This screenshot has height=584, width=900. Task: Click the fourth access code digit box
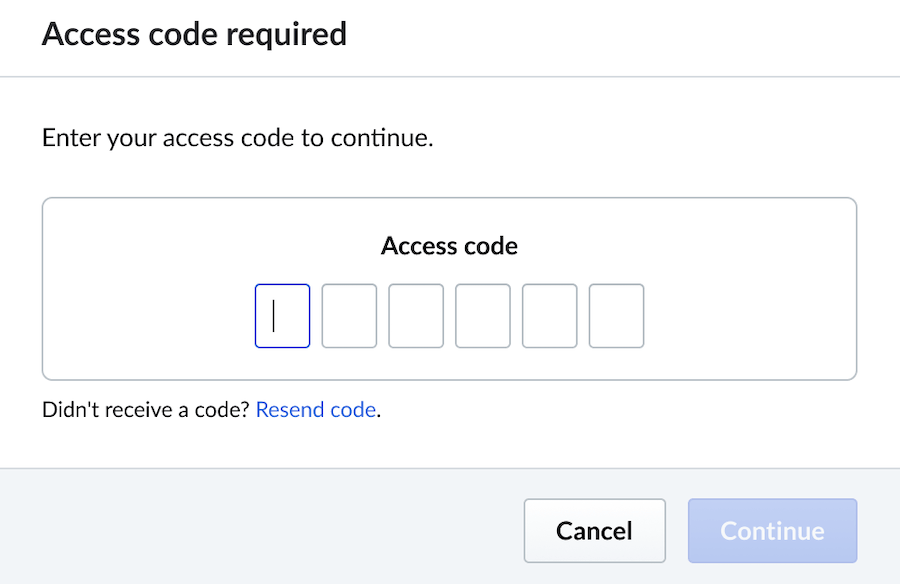pos(483,316)
